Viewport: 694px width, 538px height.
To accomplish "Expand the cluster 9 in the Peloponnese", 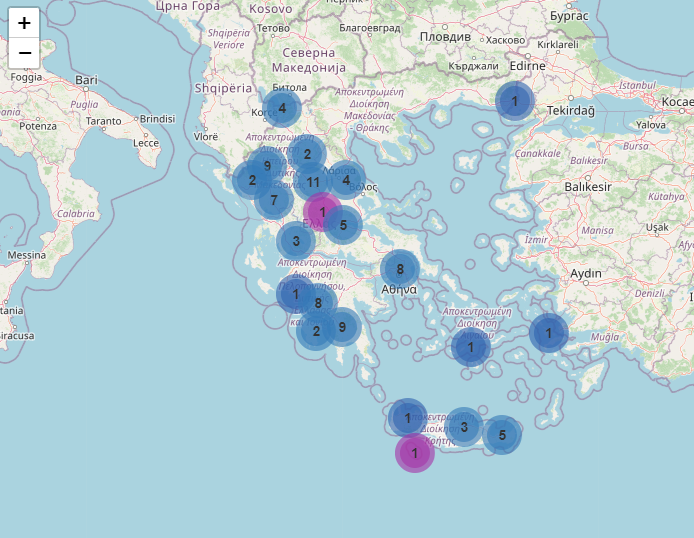I will click(x=342, y=326).
